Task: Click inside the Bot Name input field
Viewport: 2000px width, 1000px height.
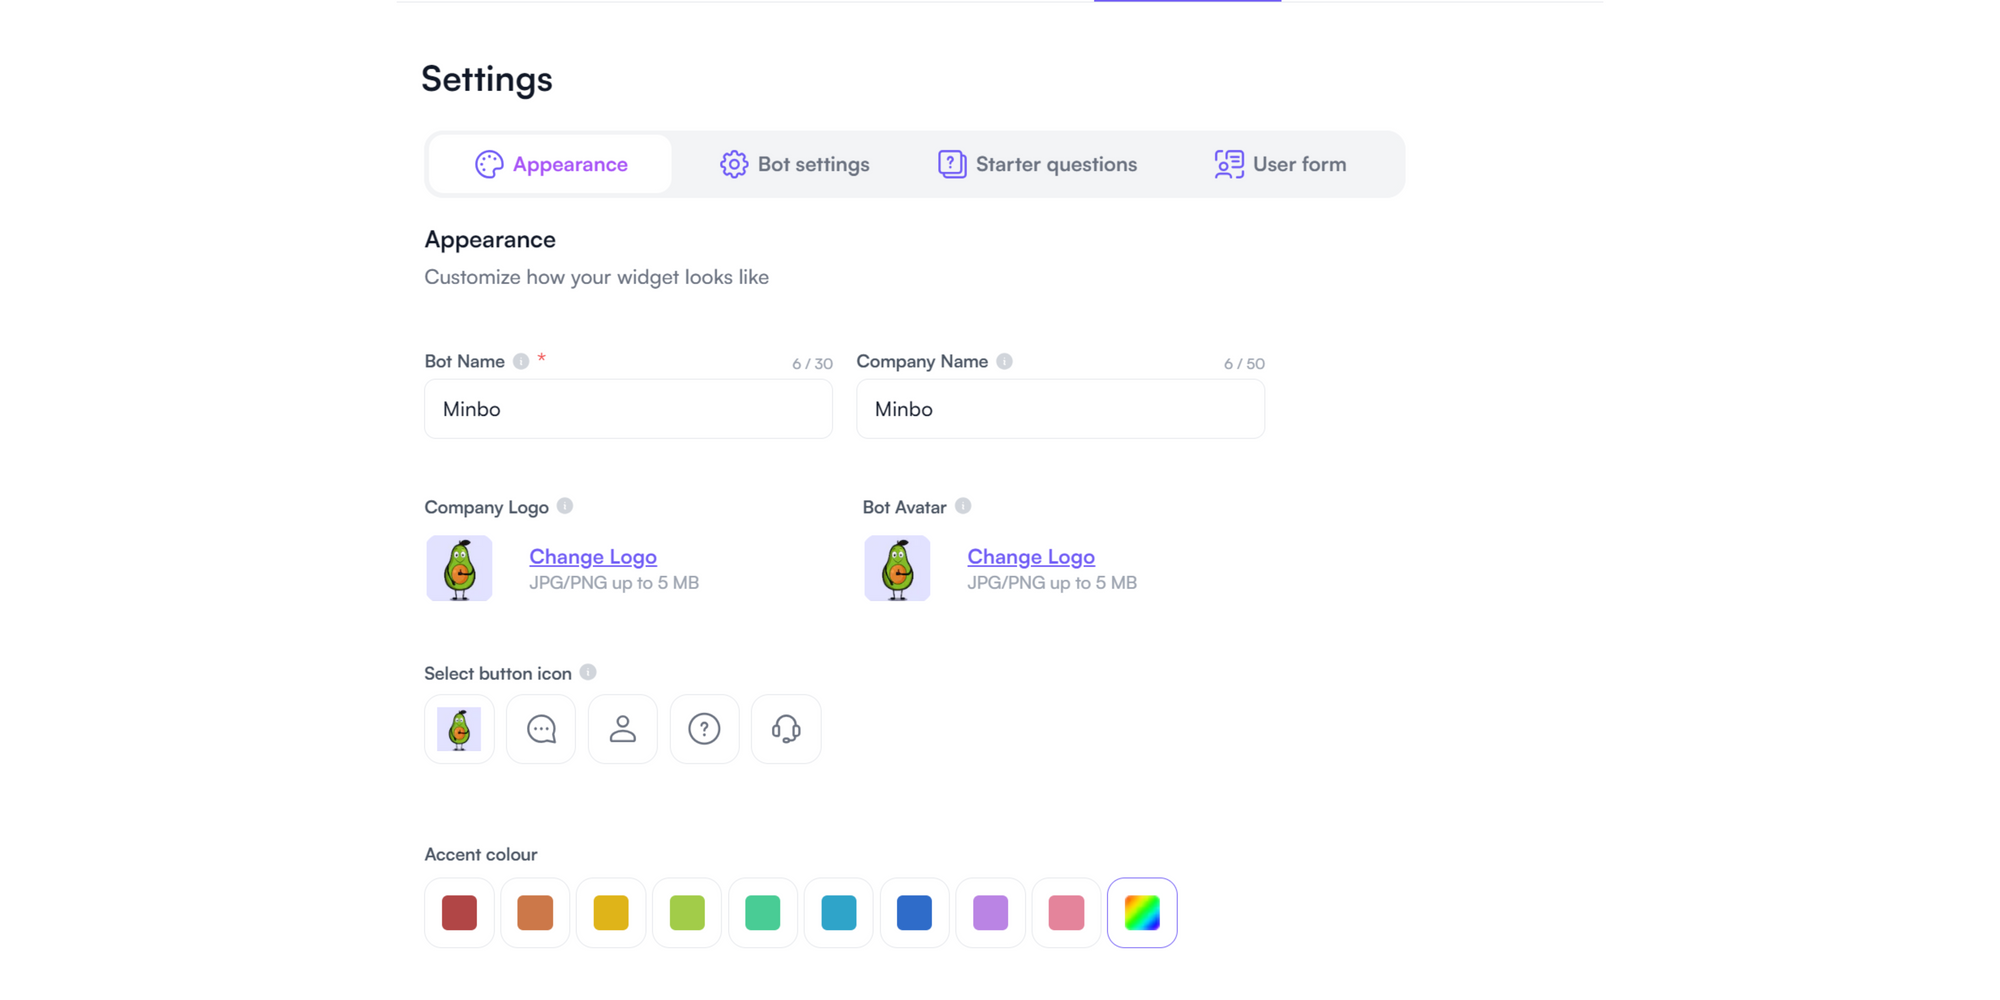Action: point(628,408)
